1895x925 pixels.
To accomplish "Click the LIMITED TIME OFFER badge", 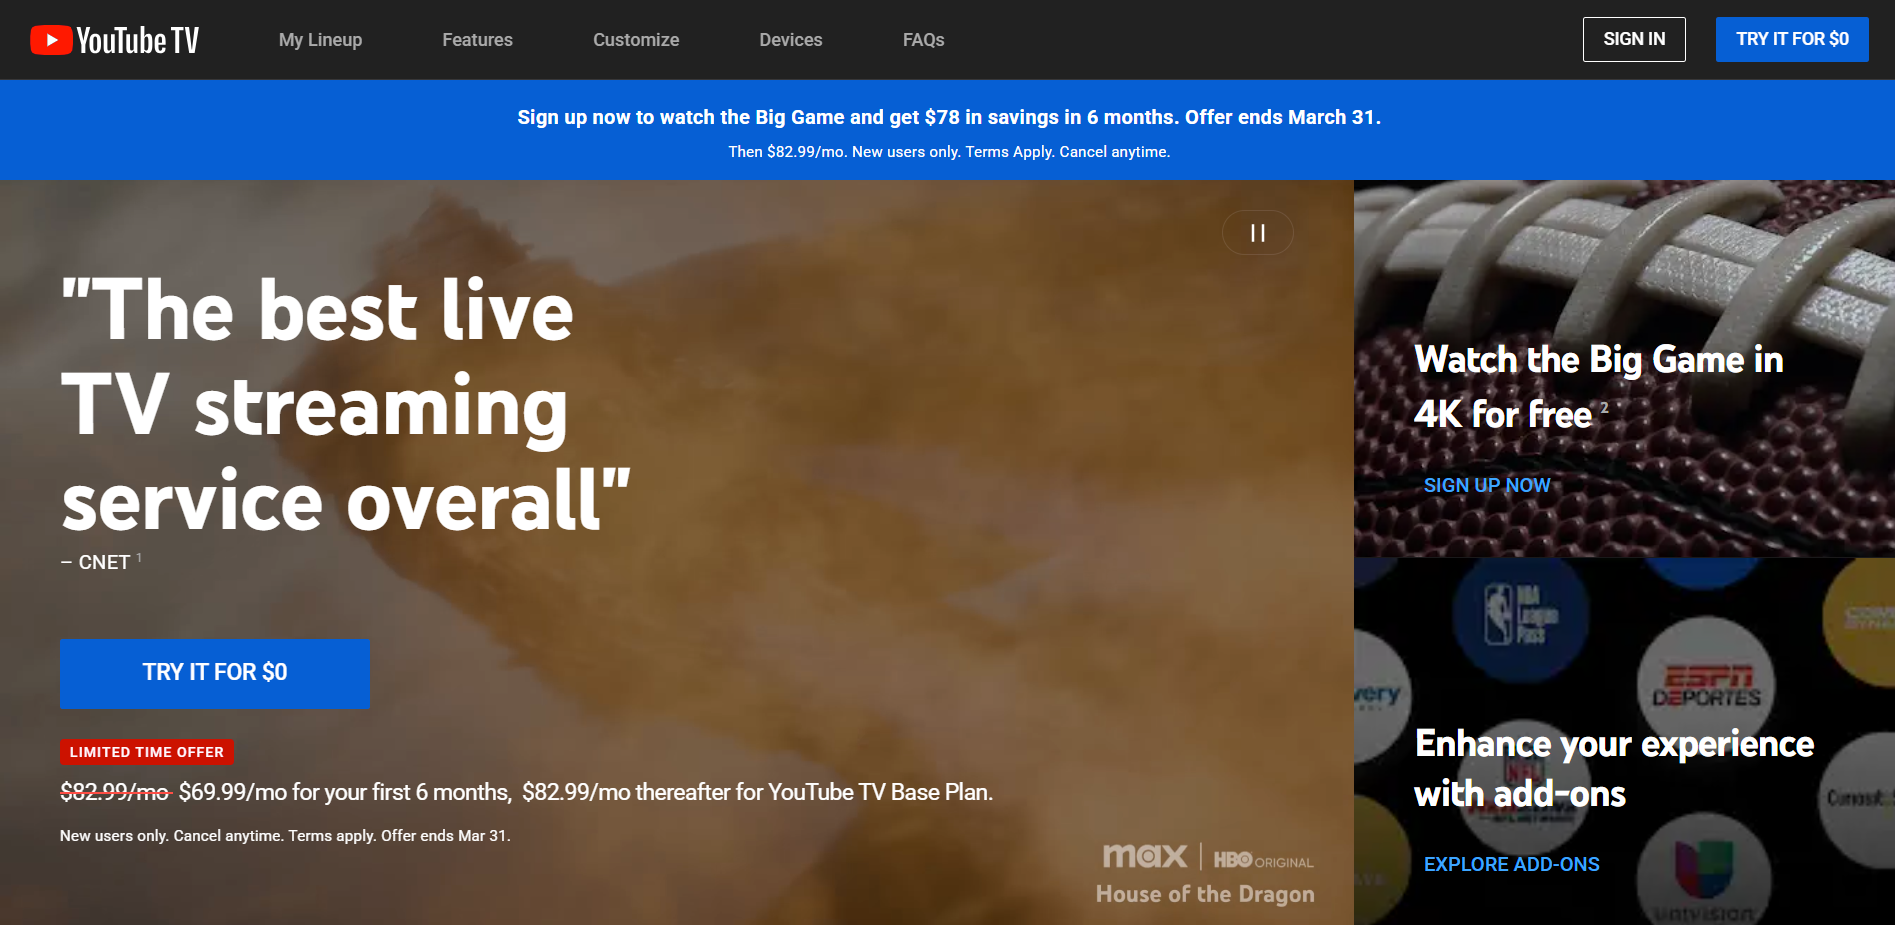I will 146,752.
